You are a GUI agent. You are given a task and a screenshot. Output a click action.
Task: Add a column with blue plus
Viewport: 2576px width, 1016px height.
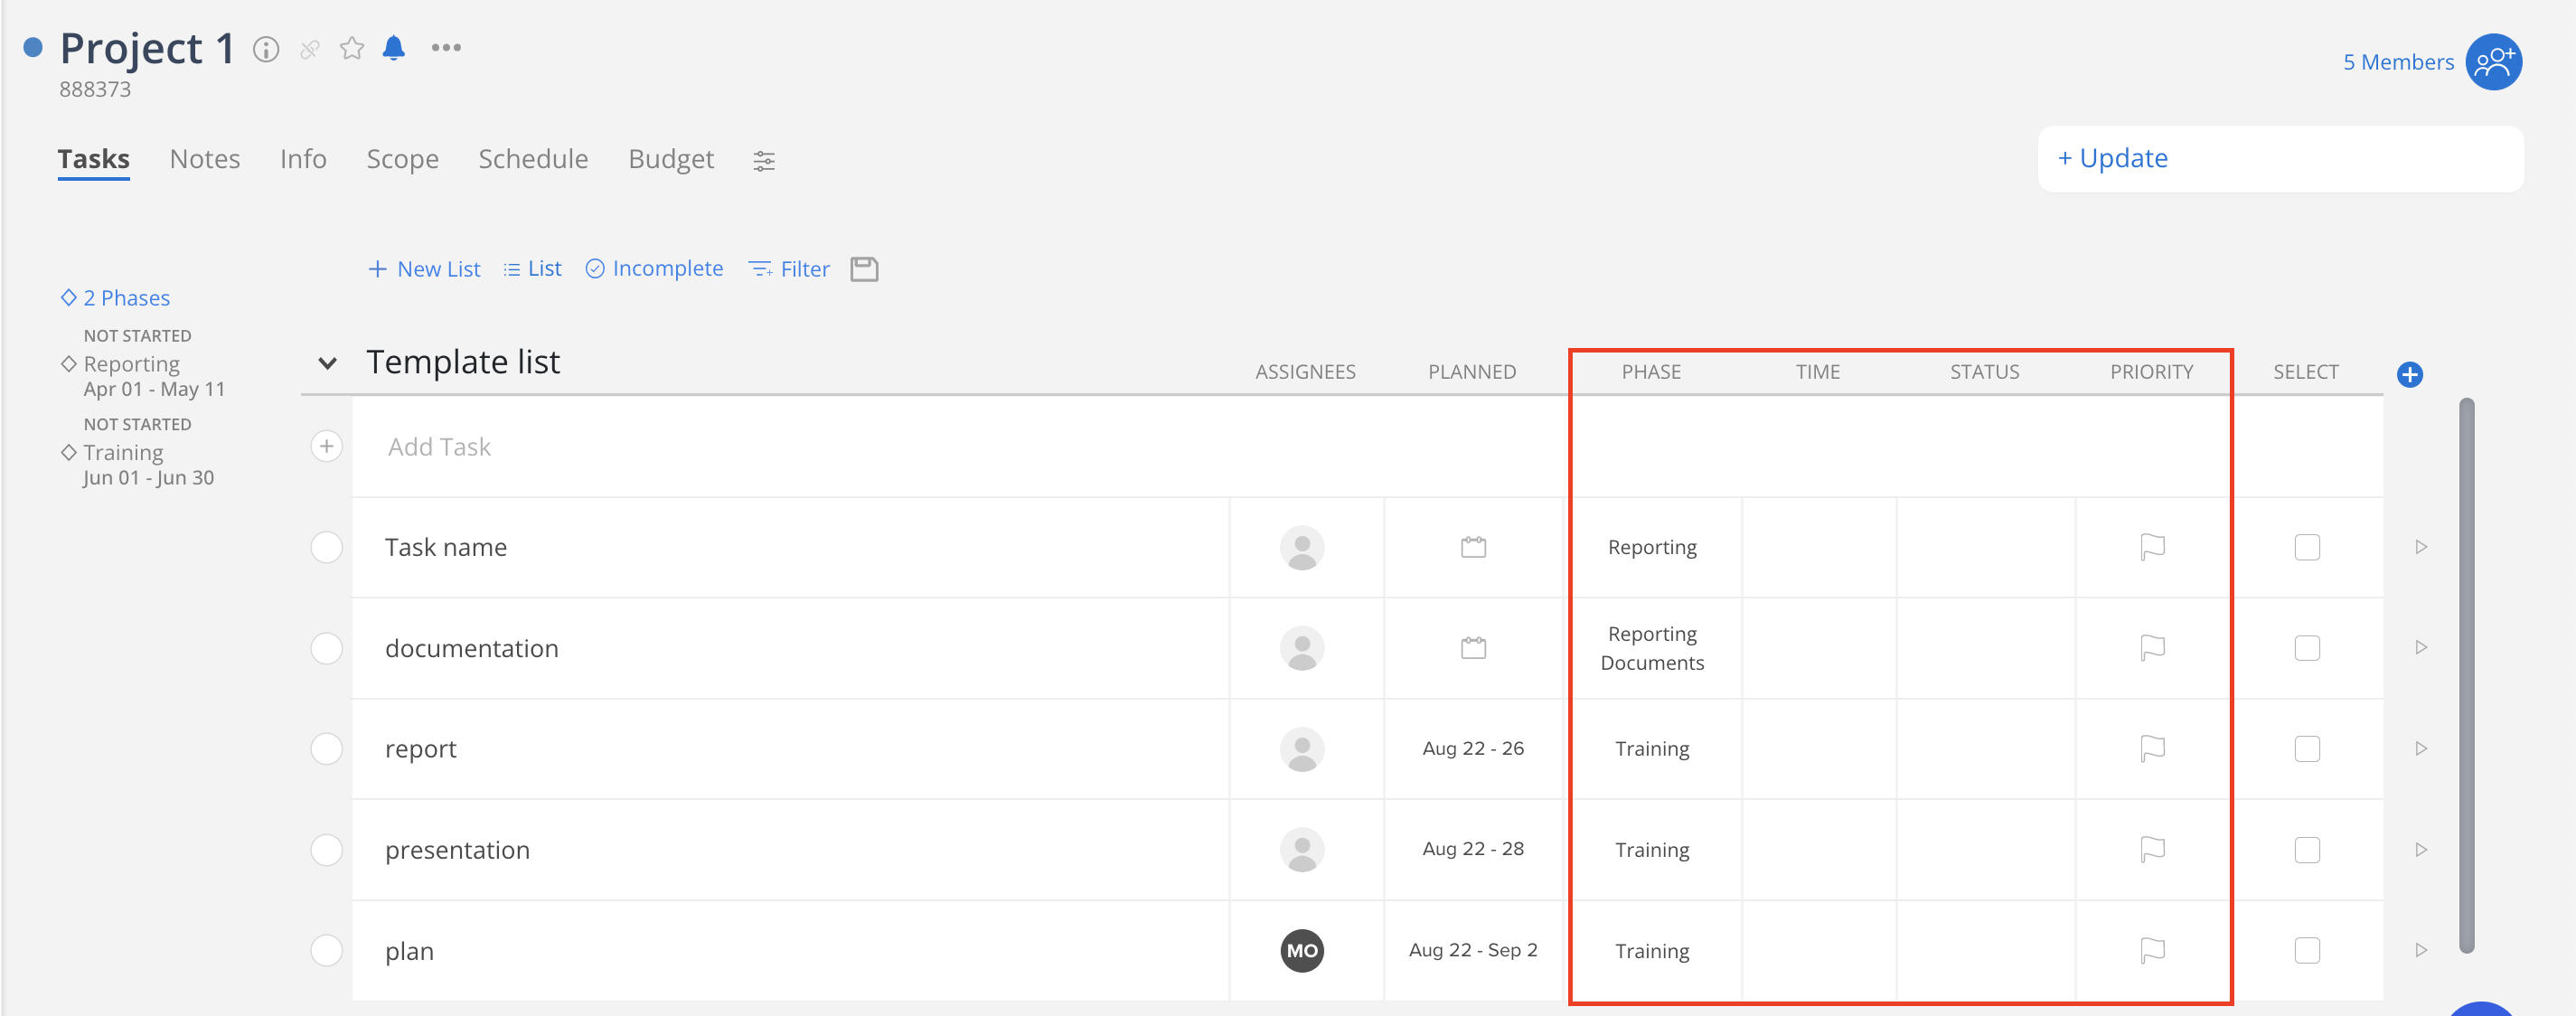pos(2409,375)
